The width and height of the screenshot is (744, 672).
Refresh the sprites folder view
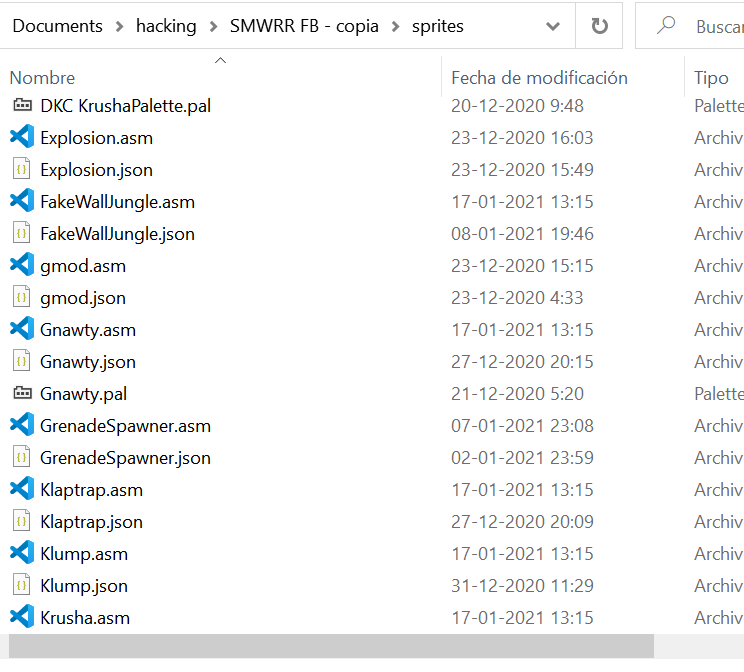click(x=599, y=26)
